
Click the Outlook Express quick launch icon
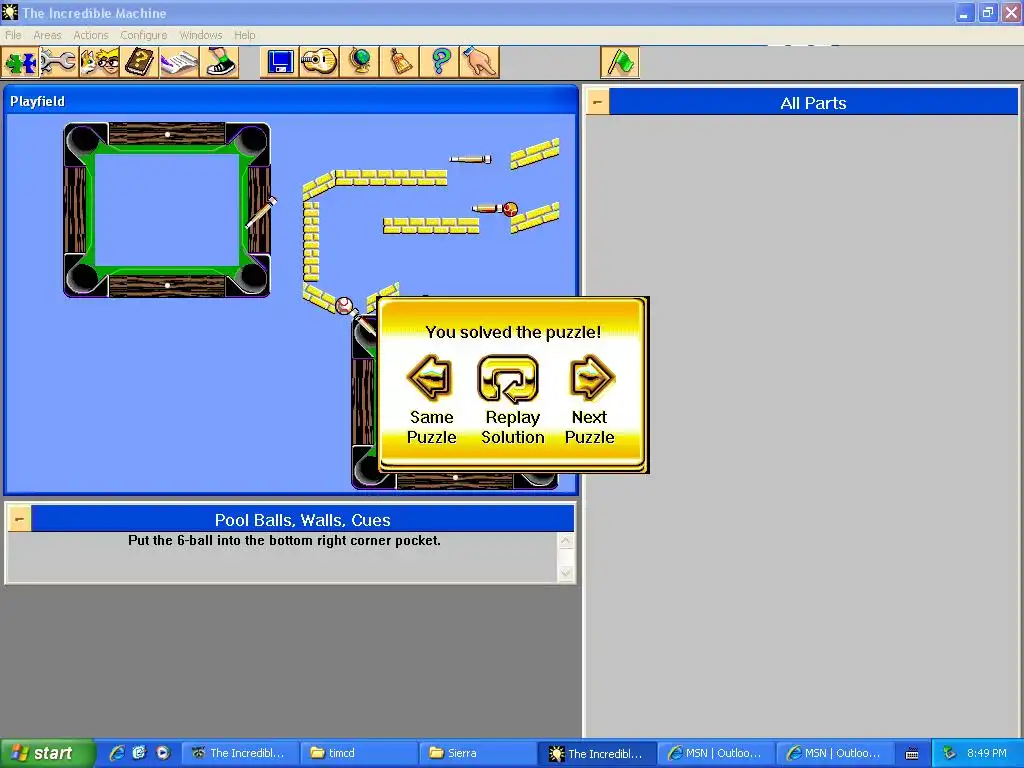click(x=139, y=753)
